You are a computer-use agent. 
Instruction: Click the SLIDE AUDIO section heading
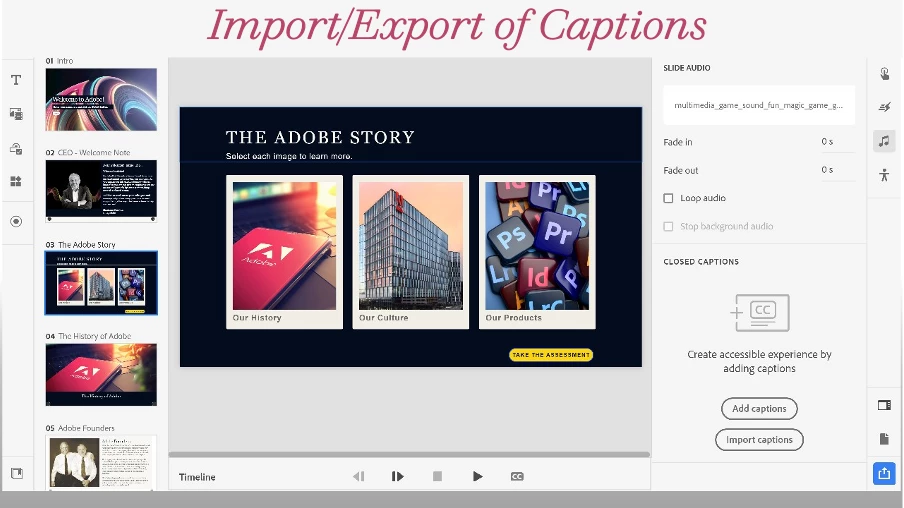[687, 68]
